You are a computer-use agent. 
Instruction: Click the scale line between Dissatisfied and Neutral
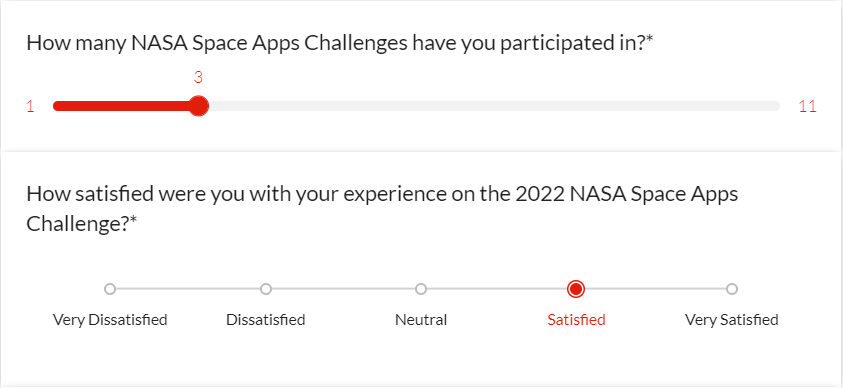coord(343,289)
